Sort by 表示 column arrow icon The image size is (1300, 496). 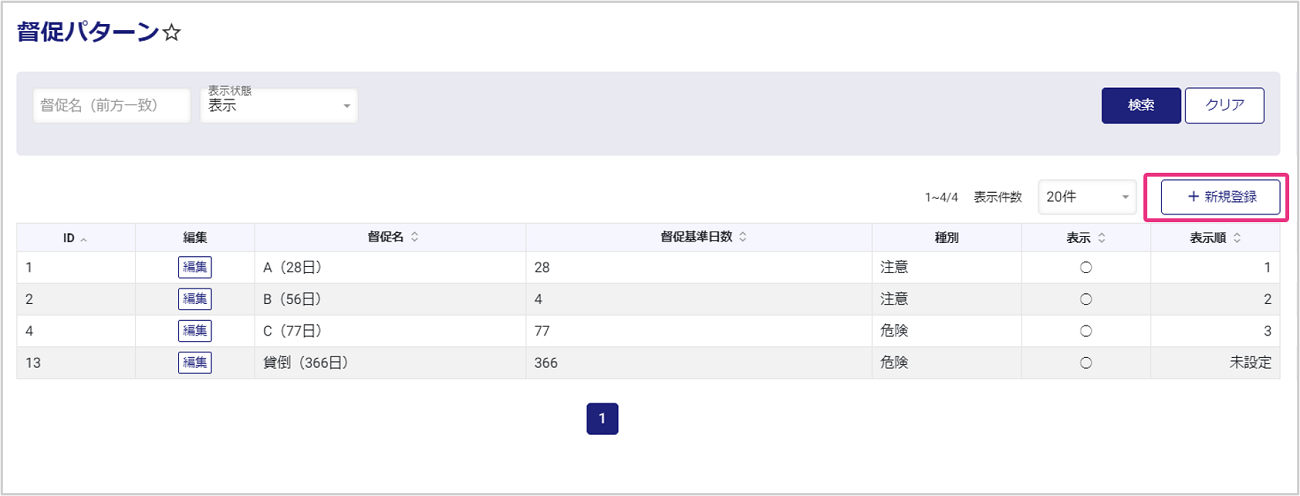[1102, 238]
